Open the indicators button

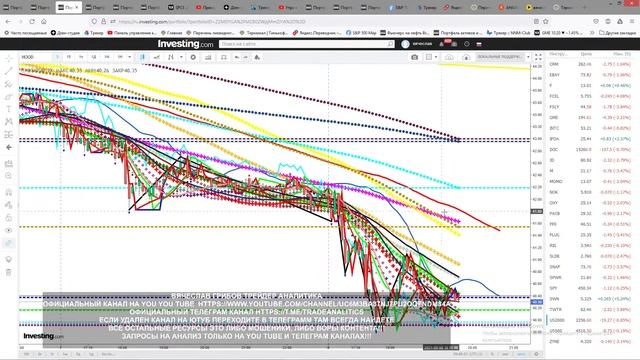pos(171,57)
